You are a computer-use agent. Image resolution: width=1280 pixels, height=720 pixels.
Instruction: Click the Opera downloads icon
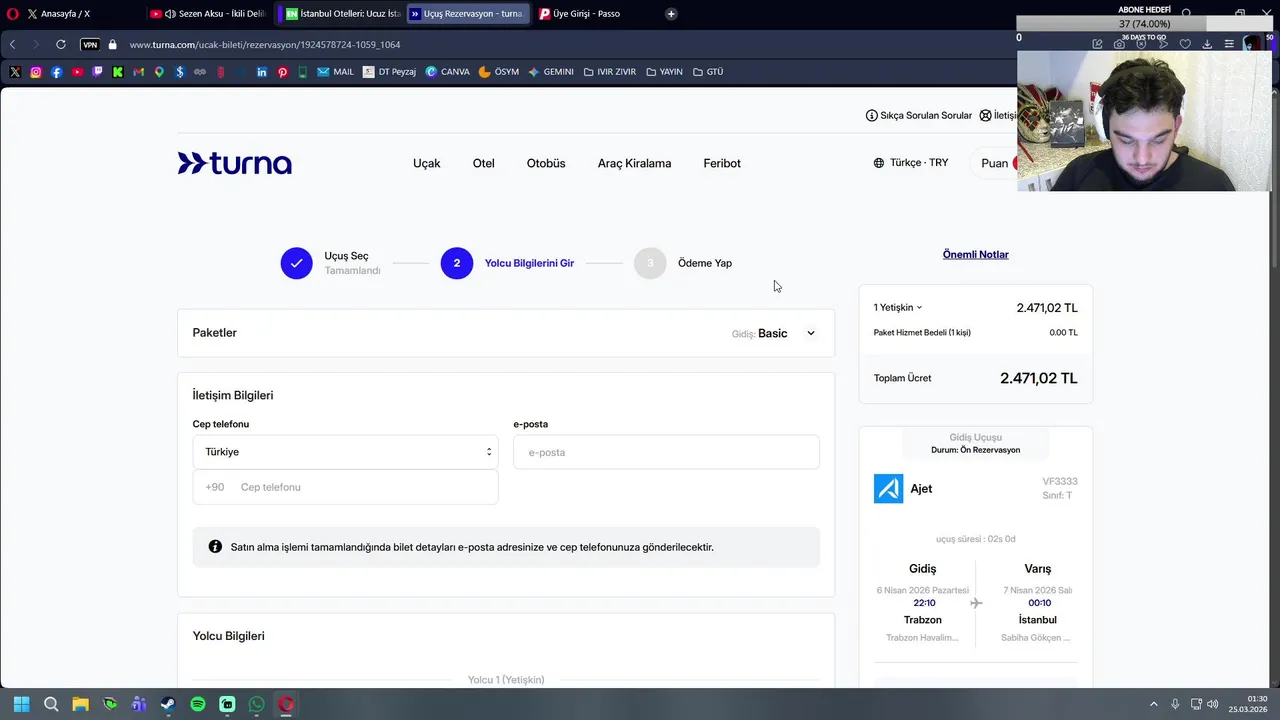click(x=1207, y=44)
